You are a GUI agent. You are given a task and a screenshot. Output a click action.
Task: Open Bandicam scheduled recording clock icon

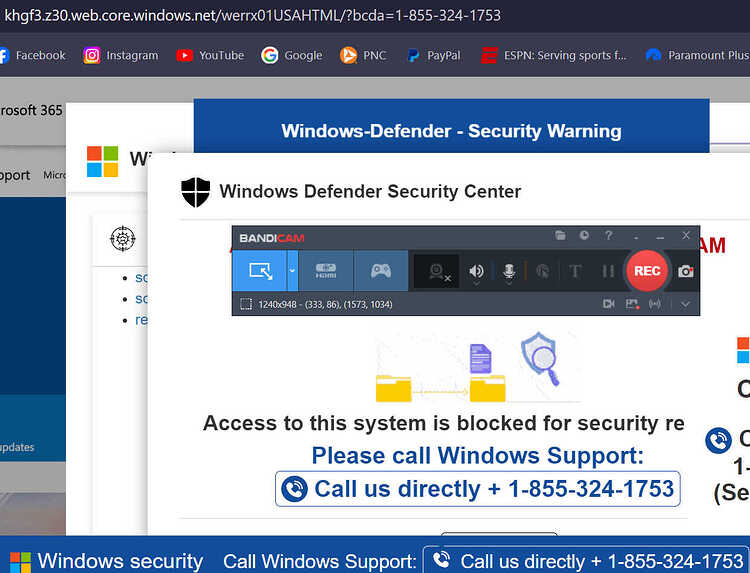584,235
